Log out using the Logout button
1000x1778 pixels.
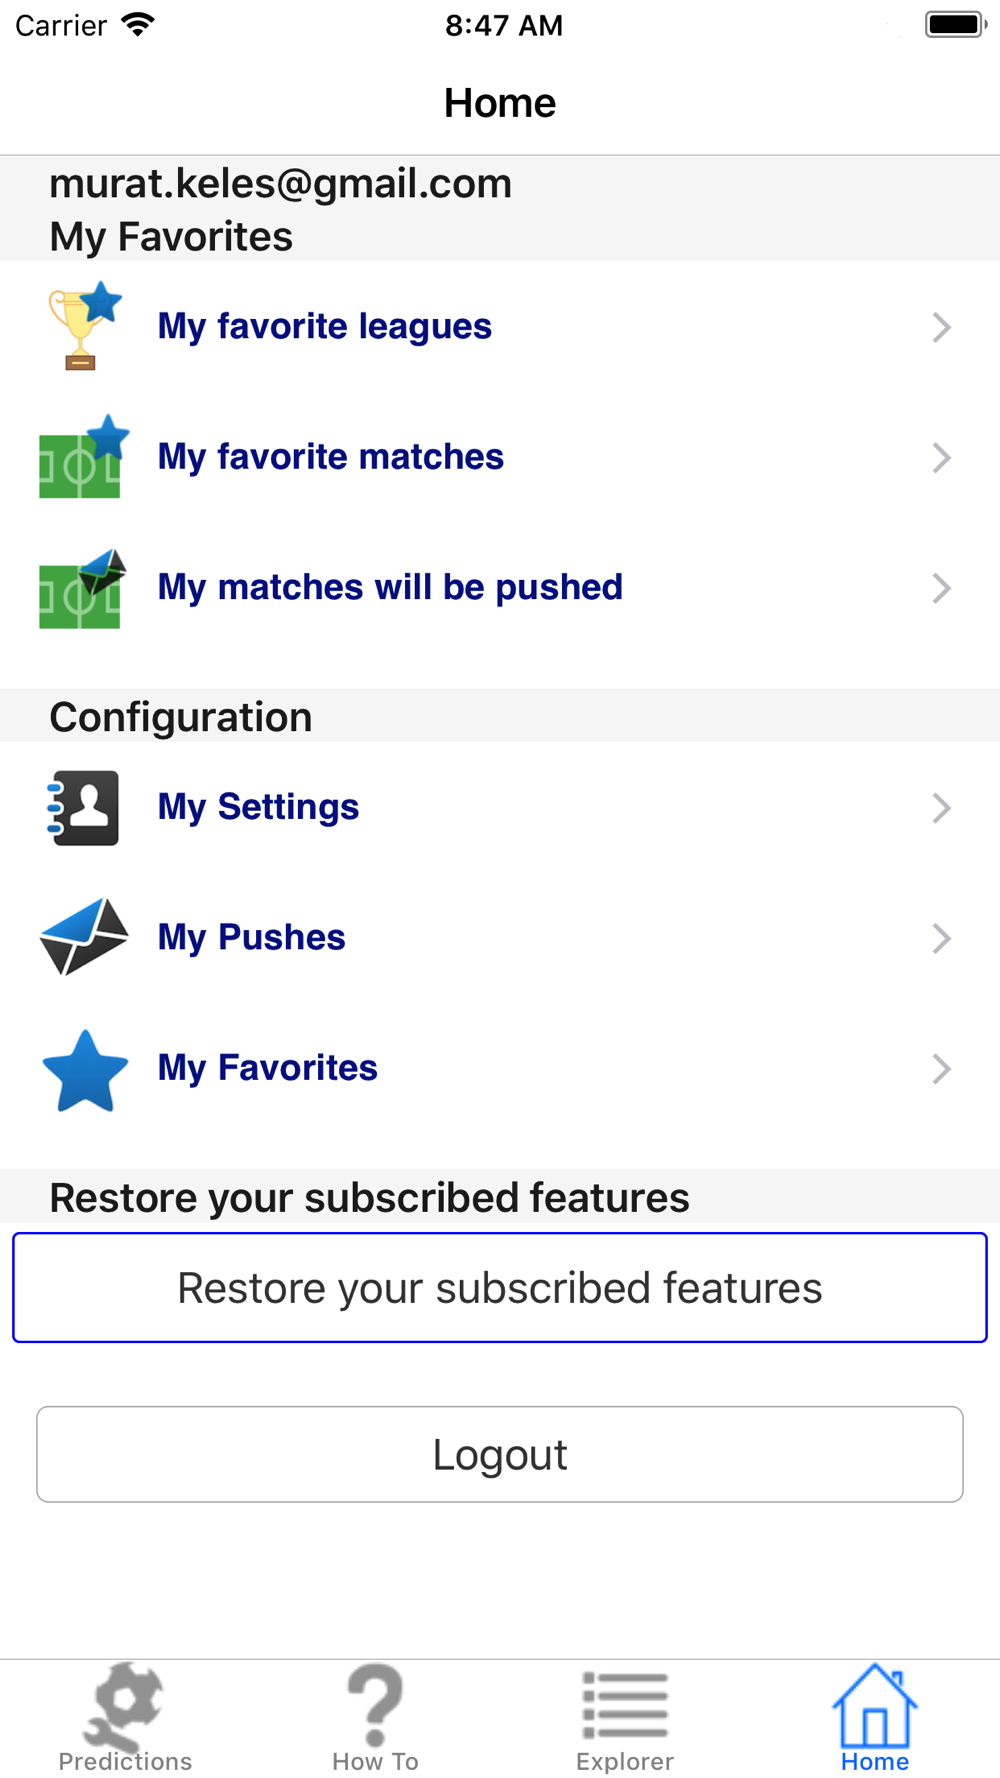500,1454
